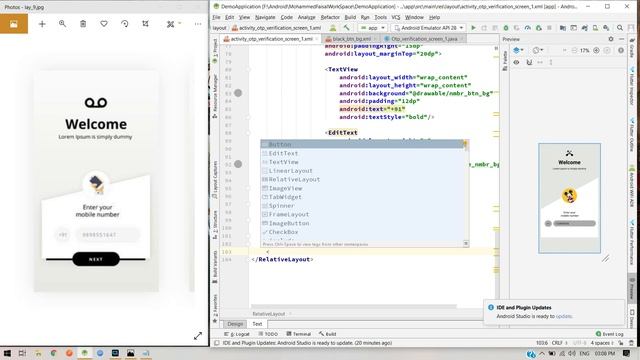
Task: Open SDK Manager icon in toolbar
Action: click(x=606, y=28)
